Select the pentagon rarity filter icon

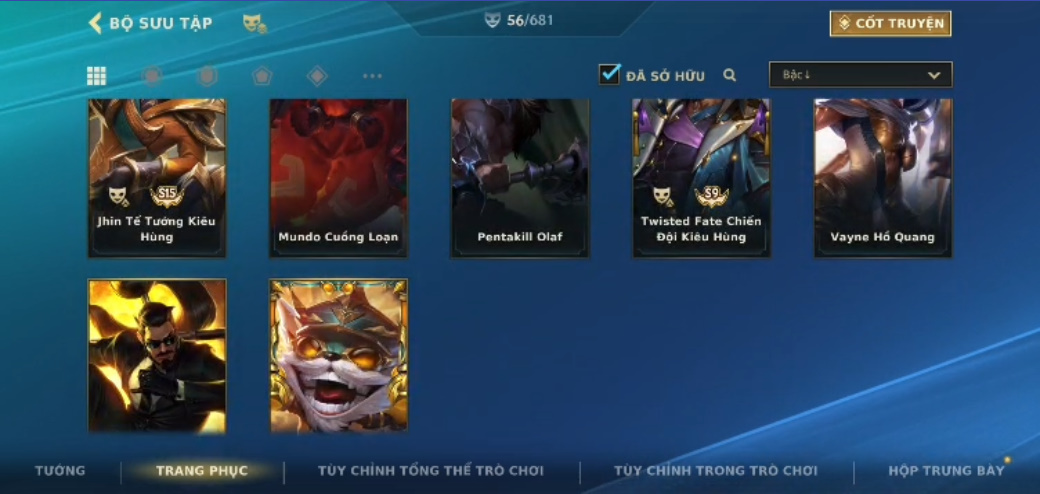point(262,76)
